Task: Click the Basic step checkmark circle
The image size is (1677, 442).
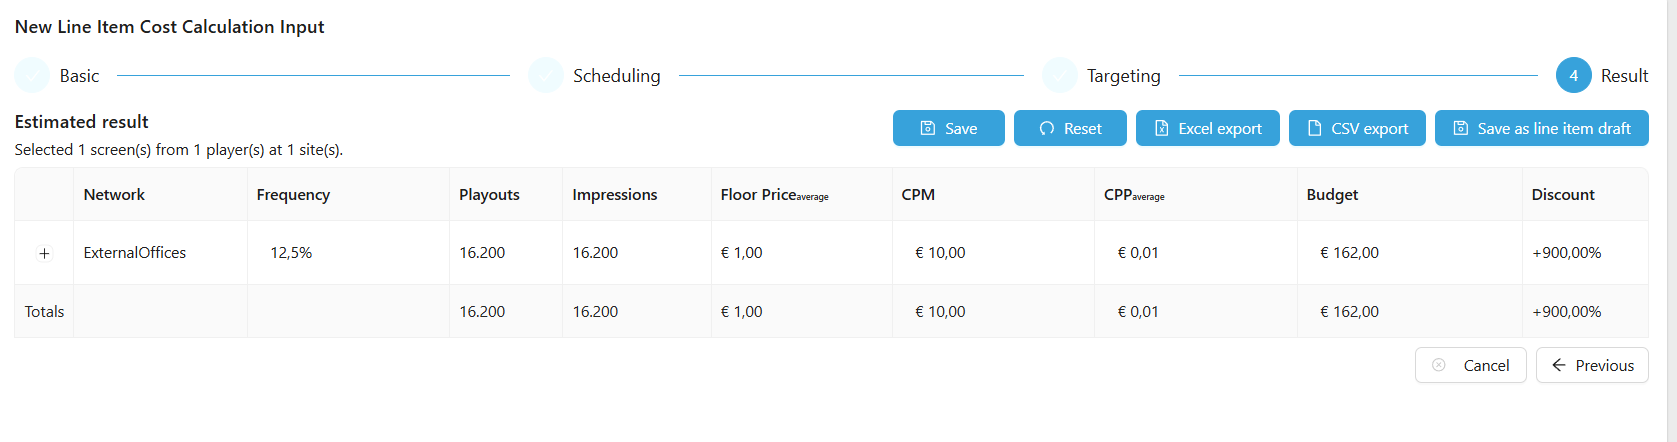Action: click(x=32, y=75)
